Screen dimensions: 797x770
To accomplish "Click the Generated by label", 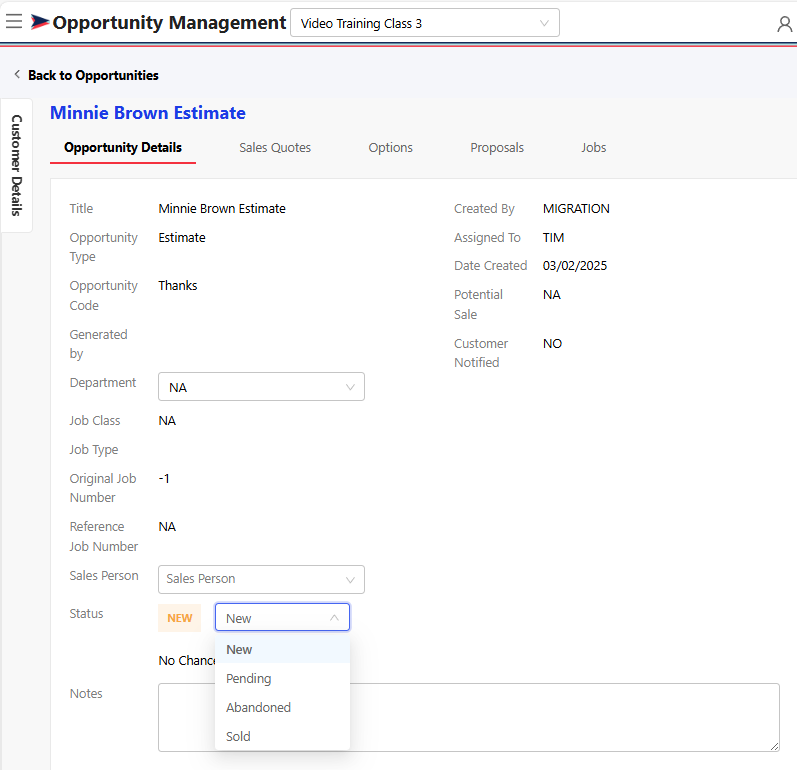I will coord(99,344).
